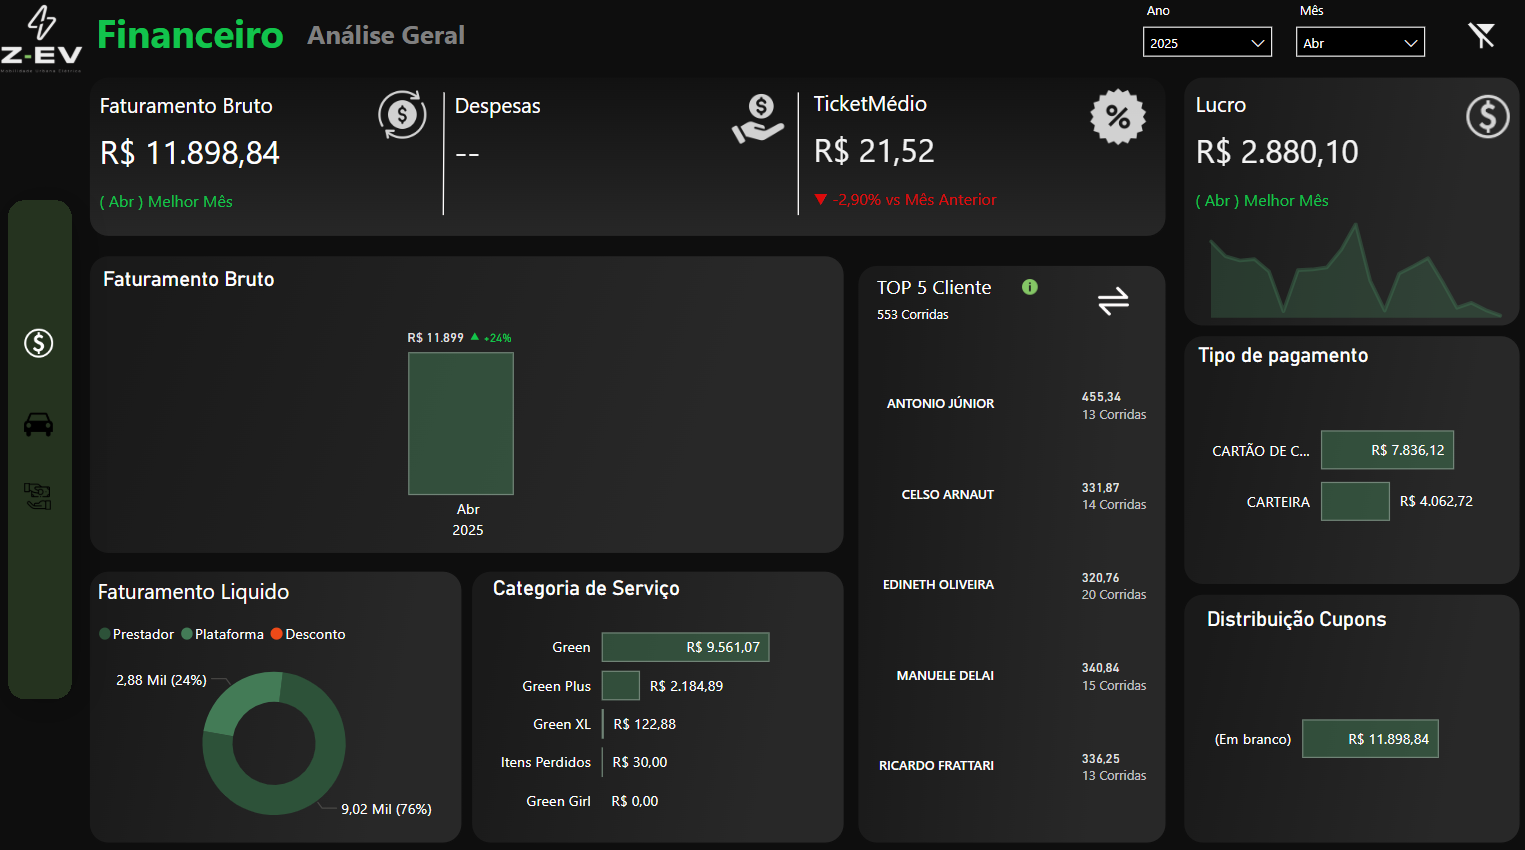Click the Financeiro title
The image size is (1525, 850).
[190, 35]
